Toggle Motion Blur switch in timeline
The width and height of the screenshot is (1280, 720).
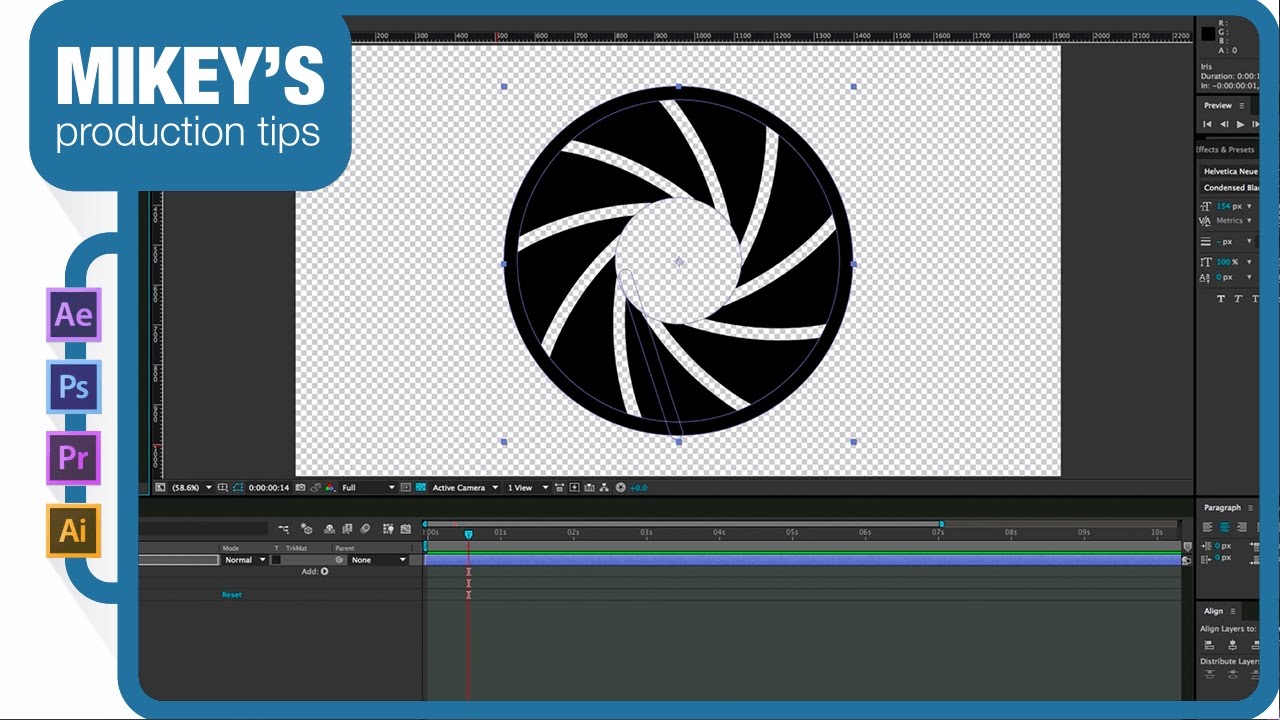365,529
